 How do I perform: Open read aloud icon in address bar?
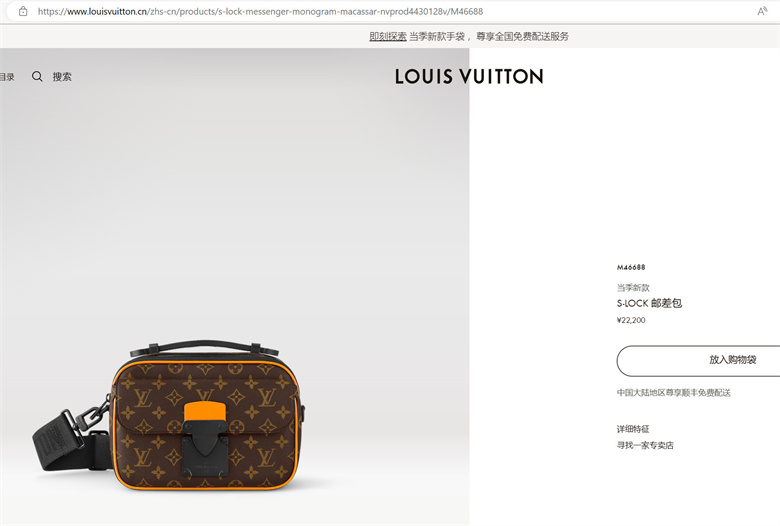[762, 11]
